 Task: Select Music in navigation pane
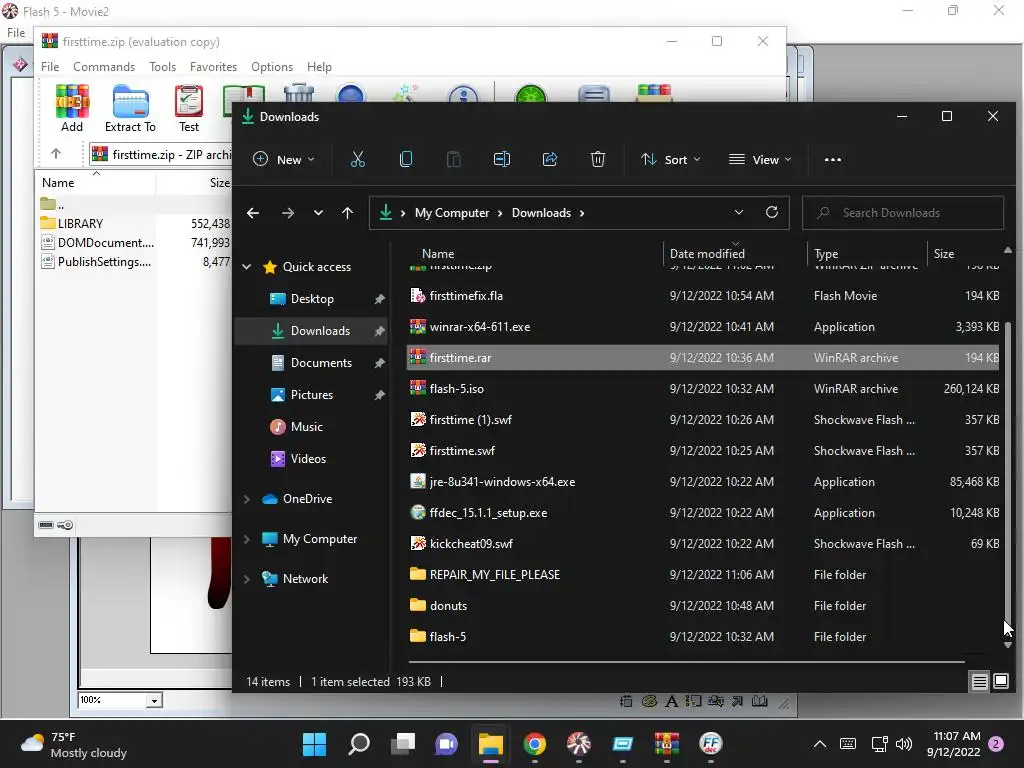pyautogui.click(x=306, y=426)
